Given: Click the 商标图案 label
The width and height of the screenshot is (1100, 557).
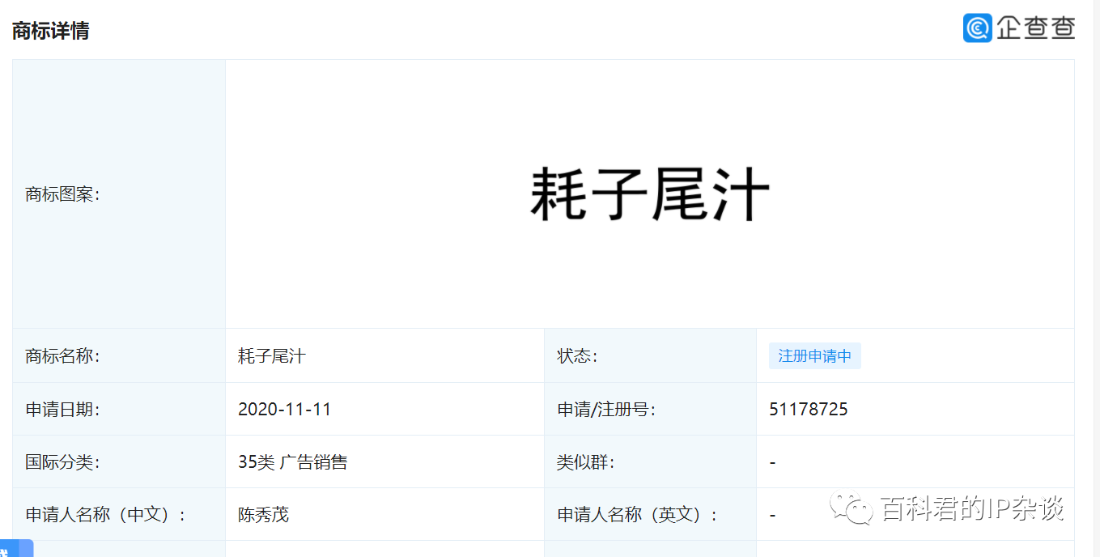Looking at the screenshot, I should [x=62, y=194].
